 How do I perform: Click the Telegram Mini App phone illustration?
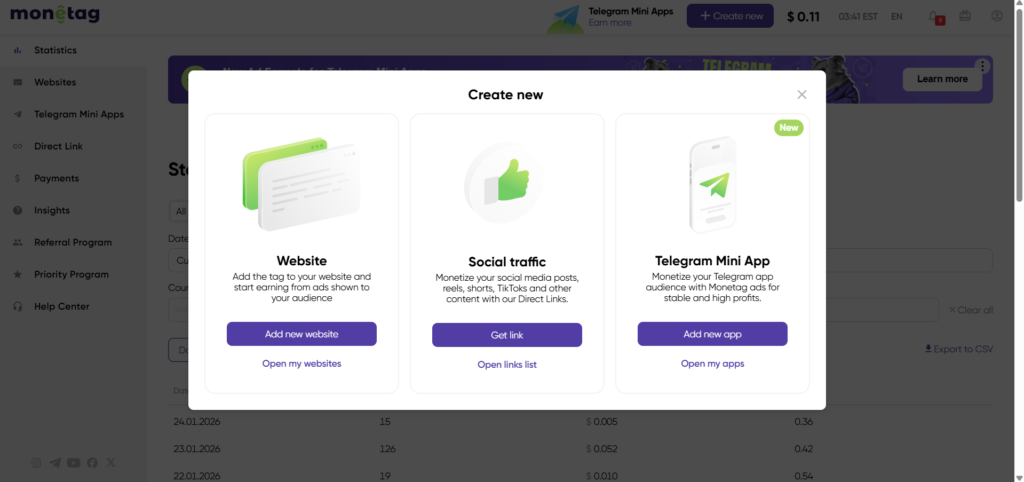point(712,184)
